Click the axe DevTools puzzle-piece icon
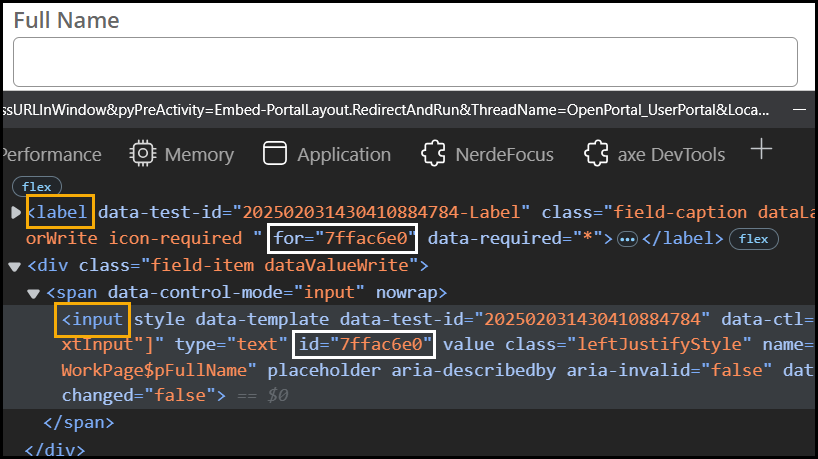This screenshot has width=818, height=459. pyautogui.click(x=596, y=154)
